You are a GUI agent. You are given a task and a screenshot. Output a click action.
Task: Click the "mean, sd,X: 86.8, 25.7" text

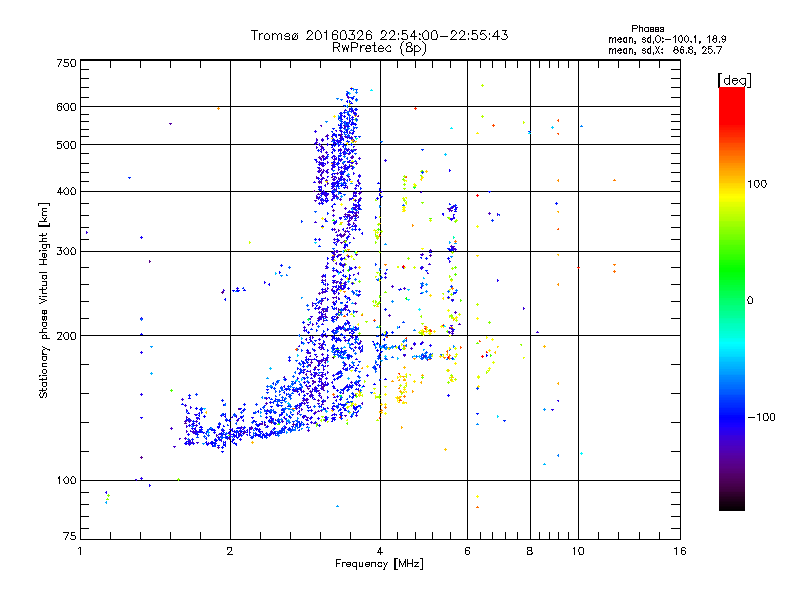(665, 50)
